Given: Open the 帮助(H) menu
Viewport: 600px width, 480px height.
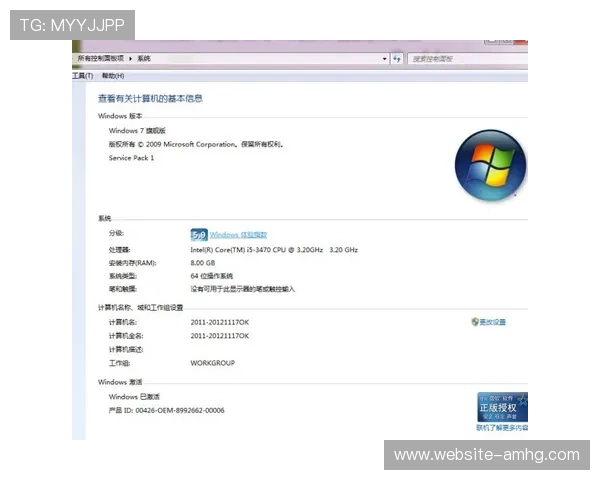Looking at the screenshot, I should click(113, 76).
